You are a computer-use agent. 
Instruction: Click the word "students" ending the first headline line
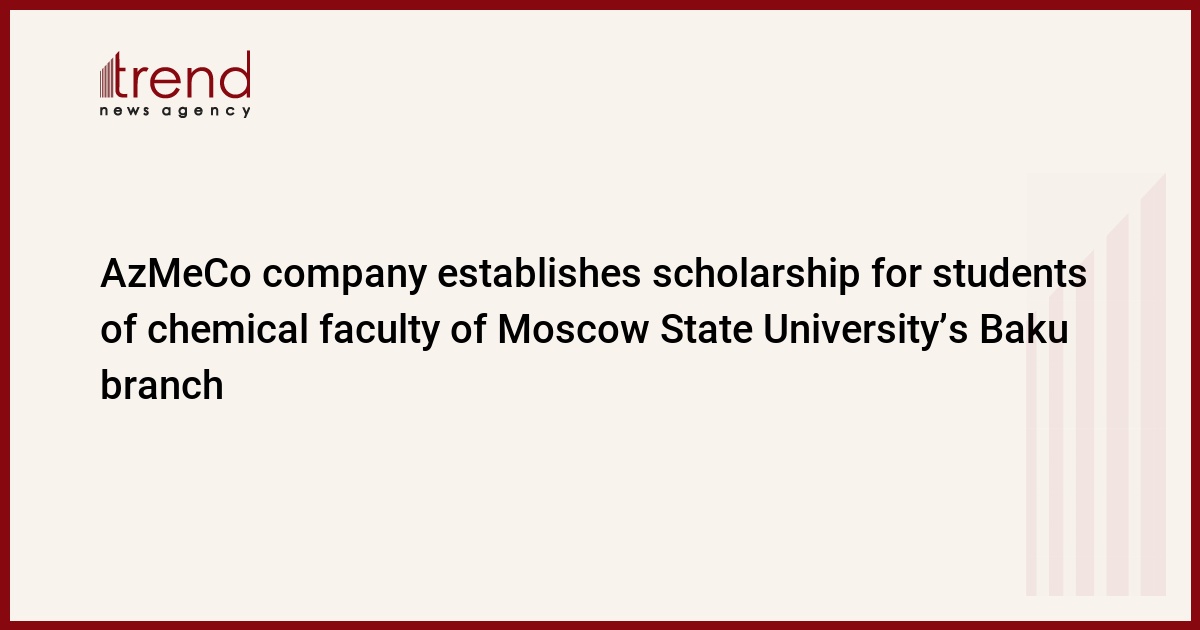click(1008, 275)
